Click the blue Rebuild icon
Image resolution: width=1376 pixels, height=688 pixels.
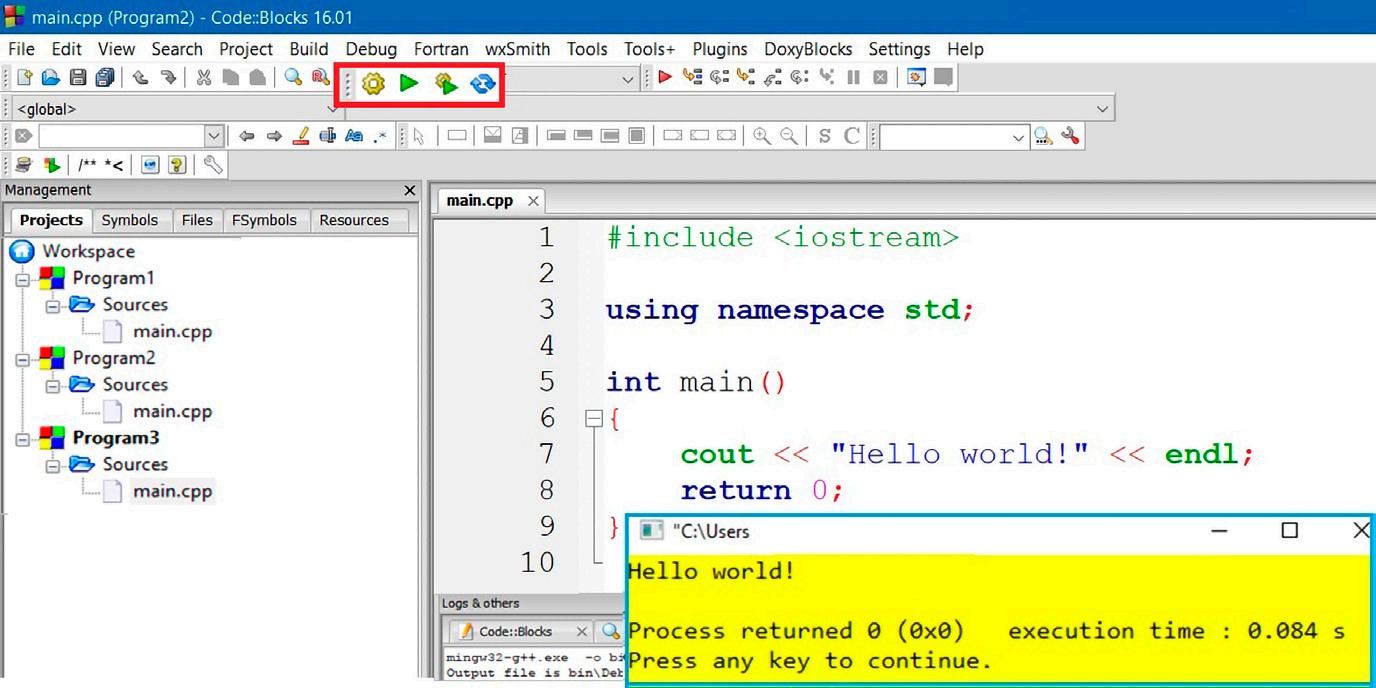pos(483,84)
